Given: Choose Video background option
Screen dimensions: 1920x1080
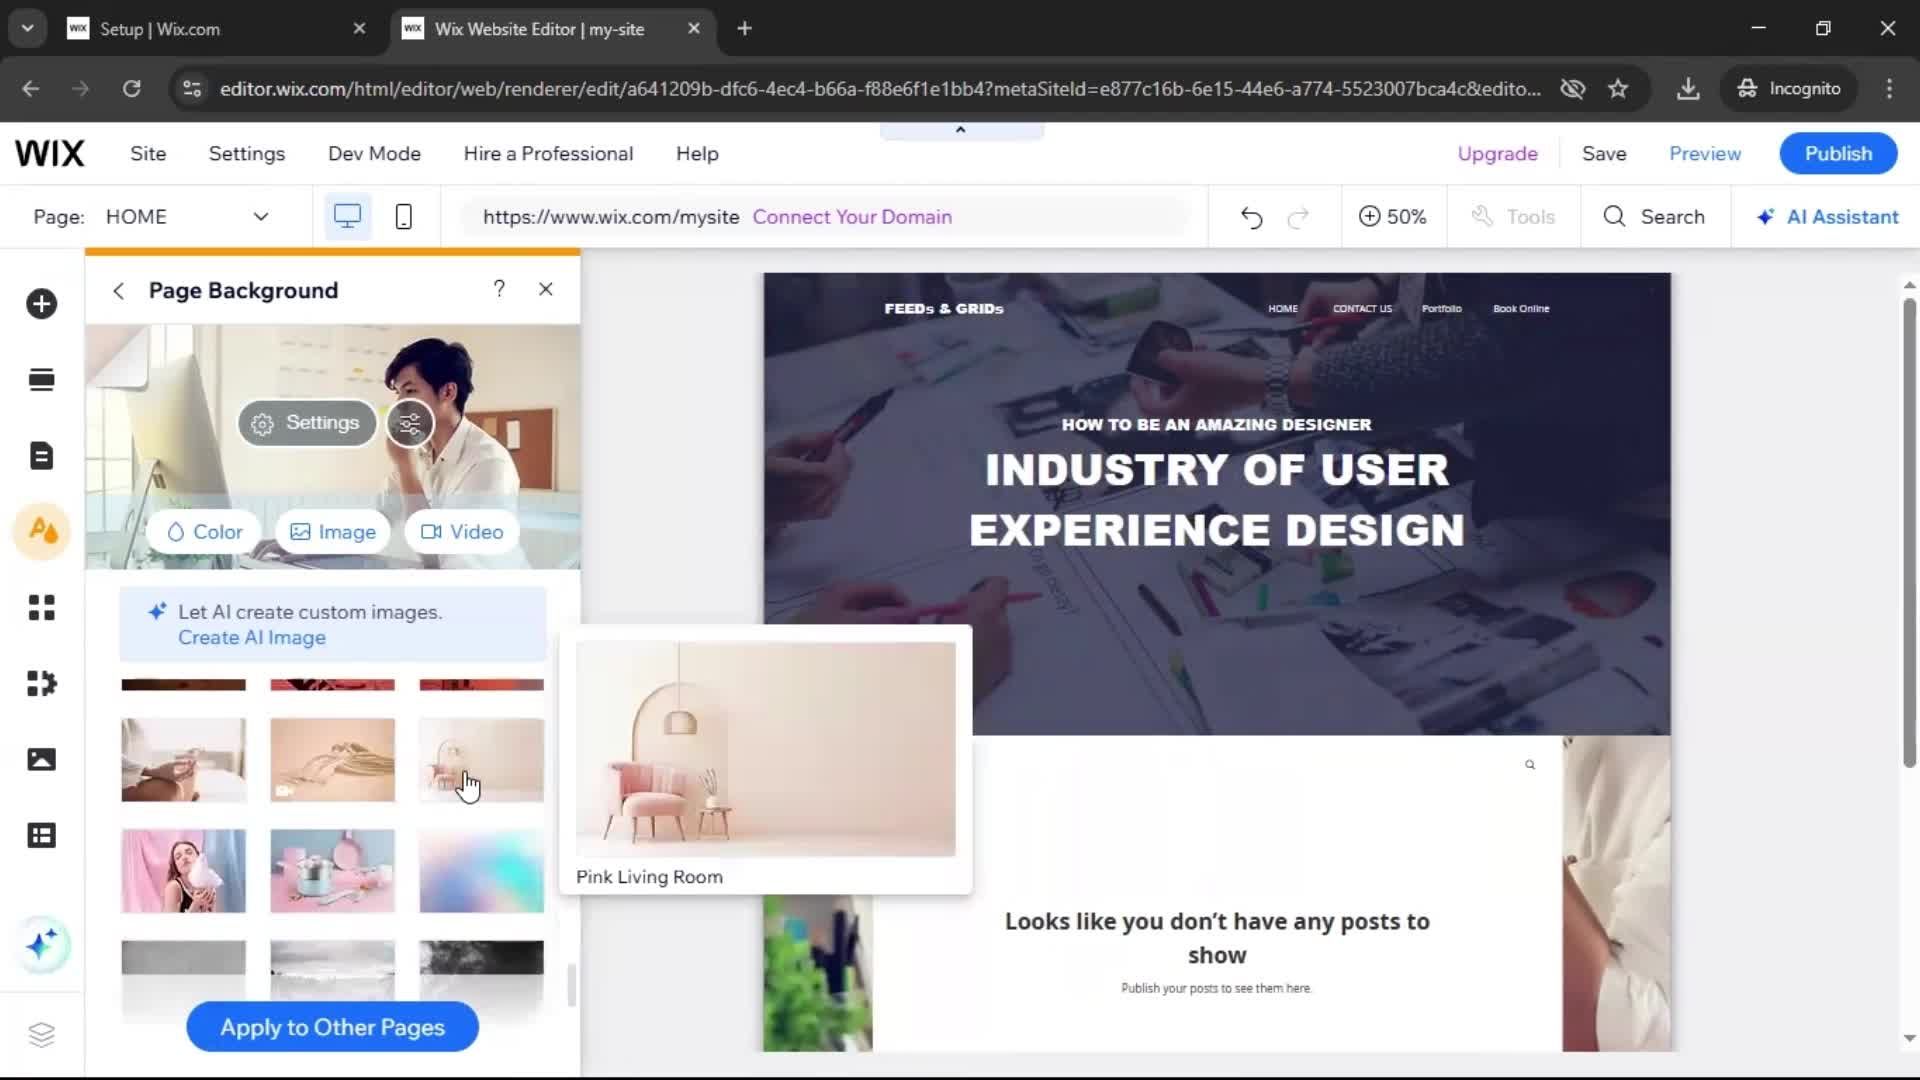Looking at the screenshot, I should [462, 532].
